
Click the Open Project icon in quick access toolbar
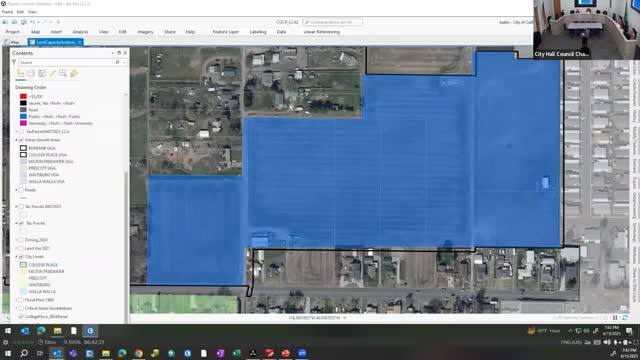coord(14,22)
